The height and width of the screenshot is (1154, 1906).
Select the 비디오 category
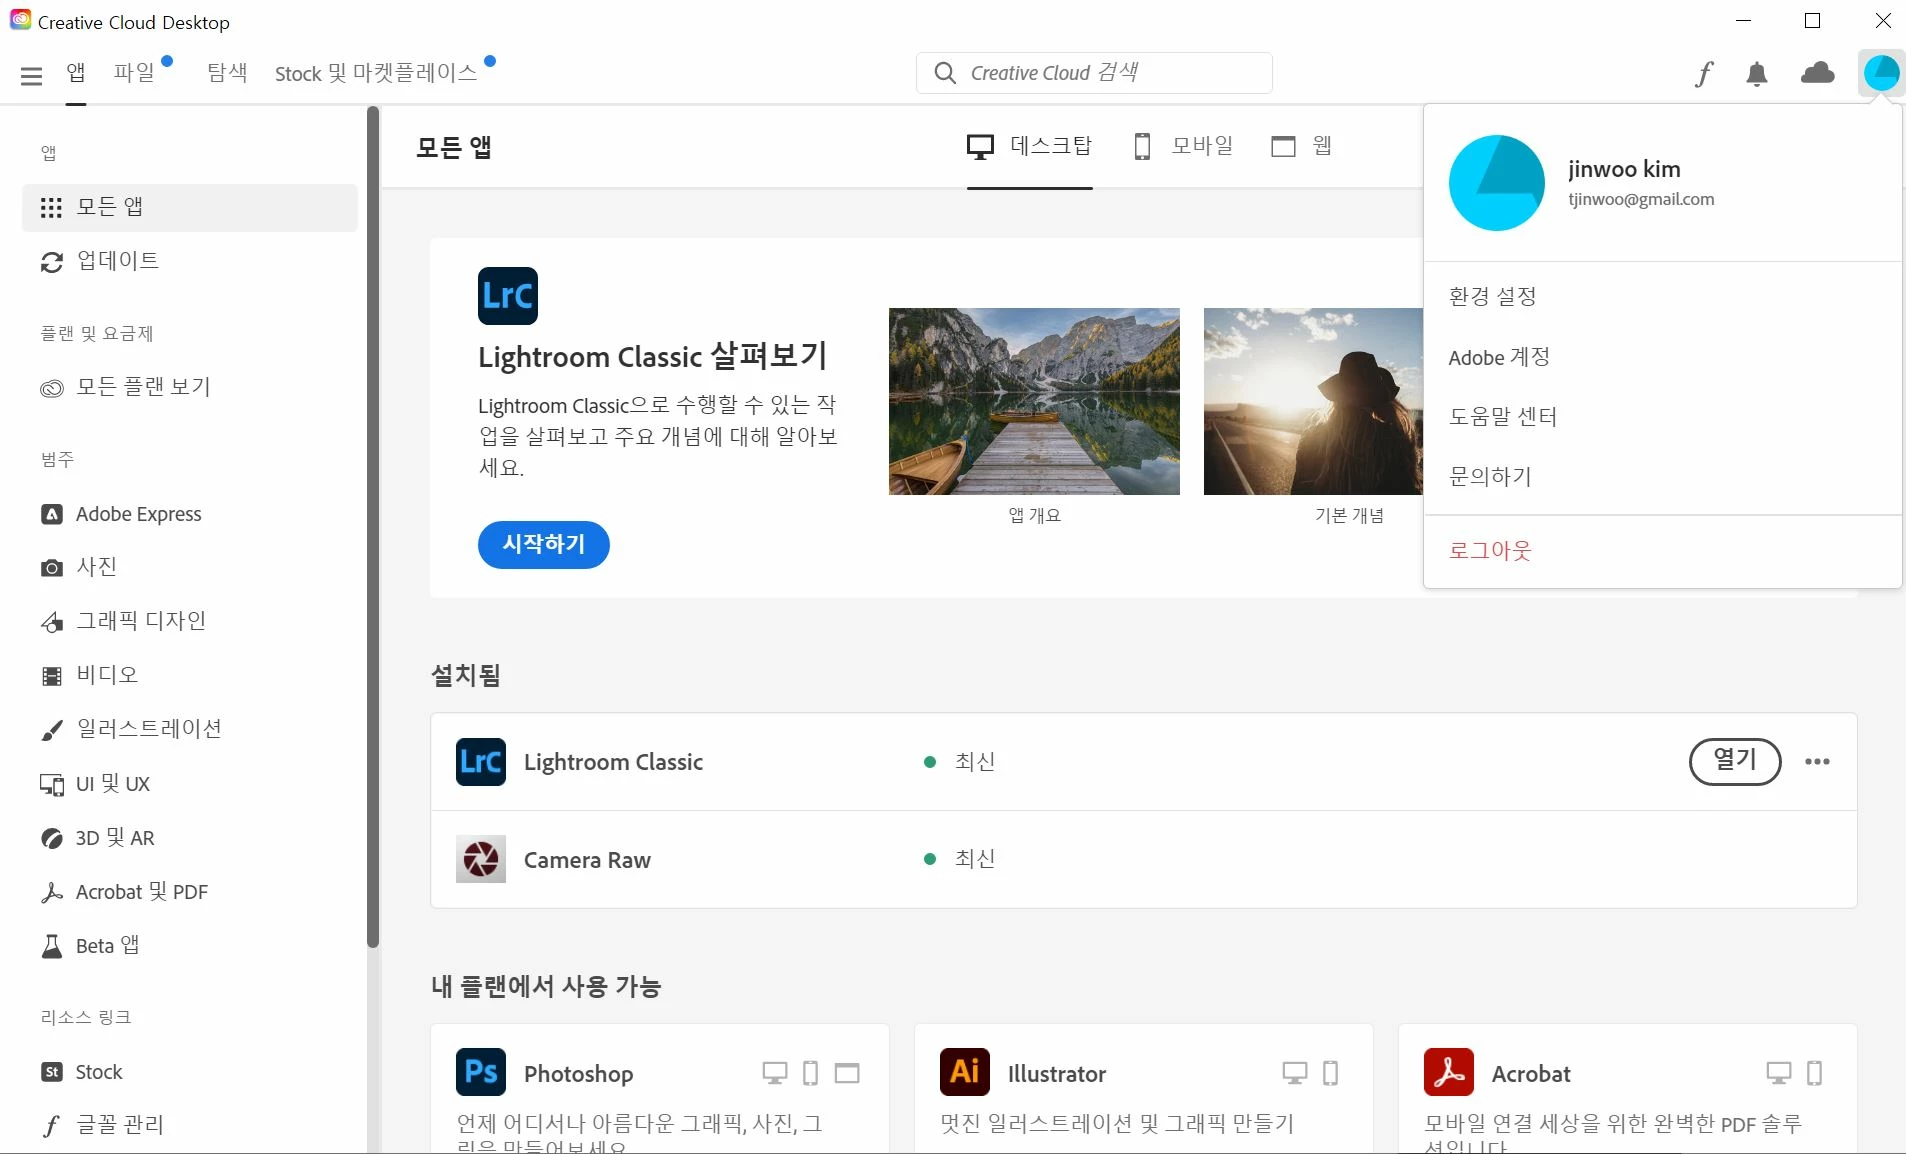(x=89, y=675)
